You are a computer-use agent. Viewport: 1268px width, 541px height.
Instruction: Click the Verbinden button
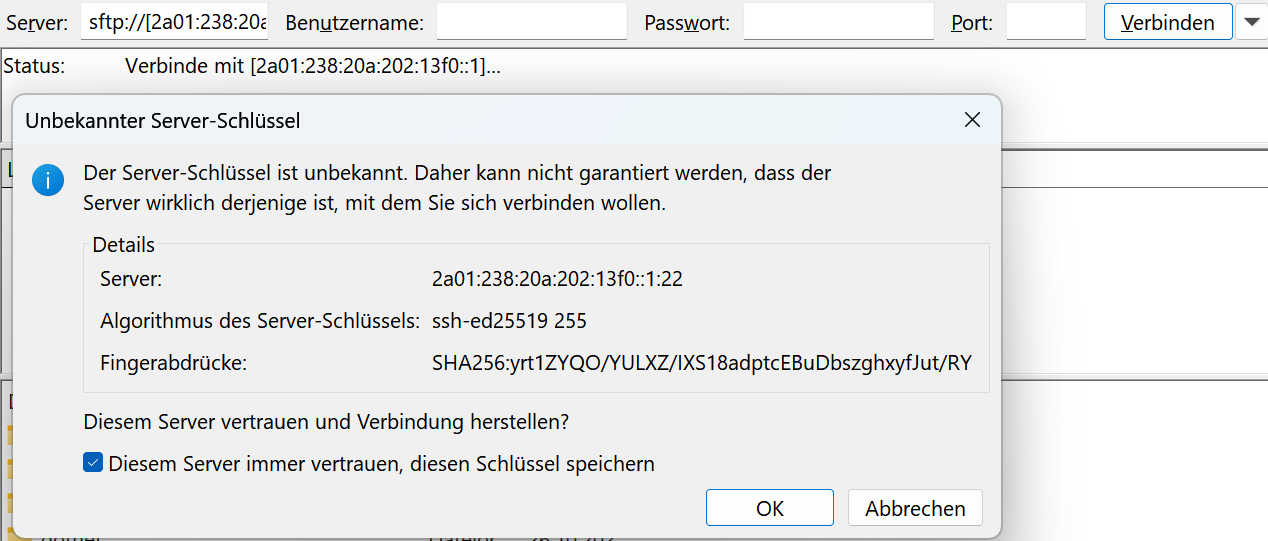1168,22
